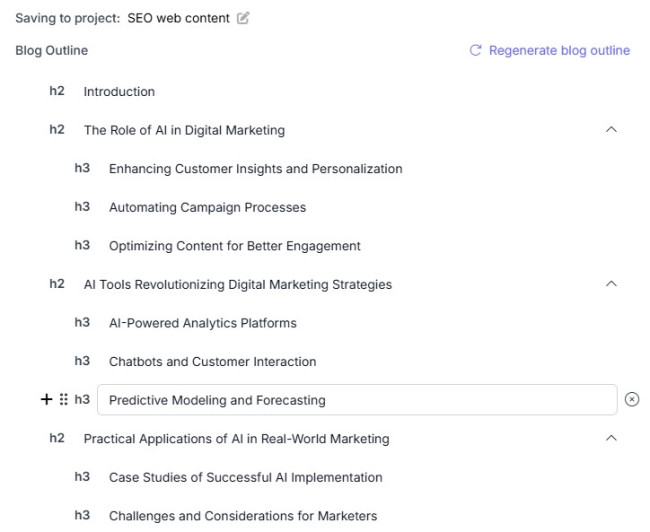Image resolution: width=650 pixels, height=532 pixels.
Task: Select The Role of AI in Digital Marketing
Action: click(x=184, y=130)
